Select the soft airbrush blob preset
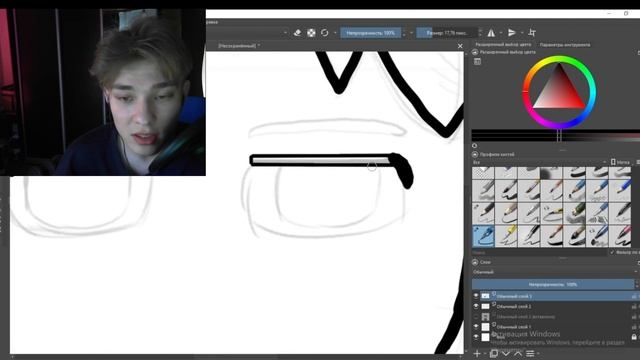The width and height of the screenshot is (640, 360). 552,173
